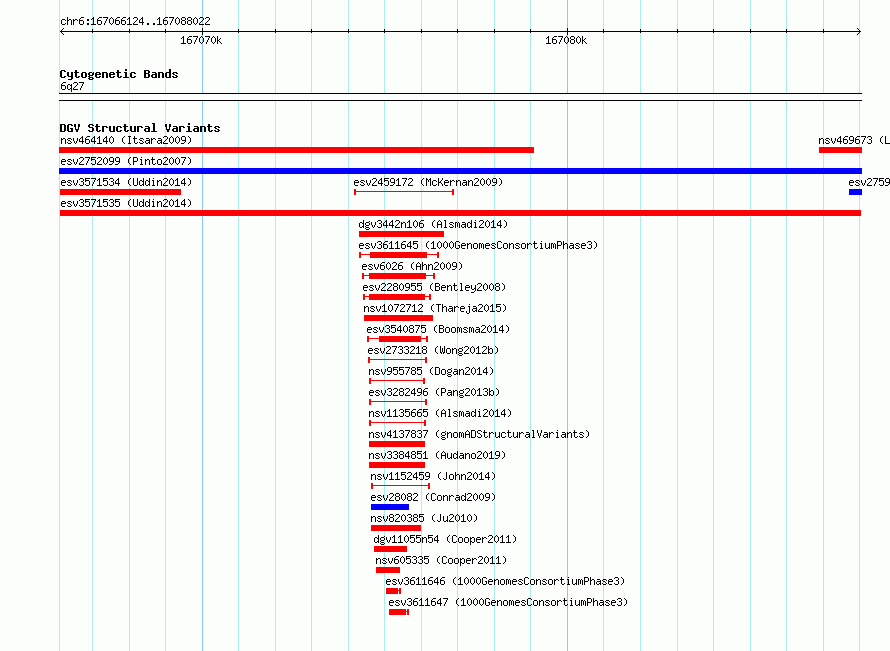Open the dgv3442n106 (Alsmadi2014) label
The height and width of the screenshot is (651, 890).
433,224
